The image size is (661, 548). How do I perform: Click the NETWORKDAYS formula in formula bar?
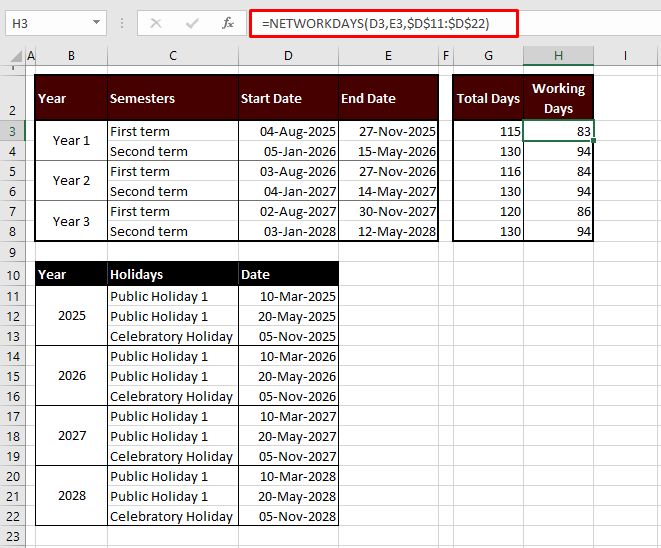coord(375,23)
